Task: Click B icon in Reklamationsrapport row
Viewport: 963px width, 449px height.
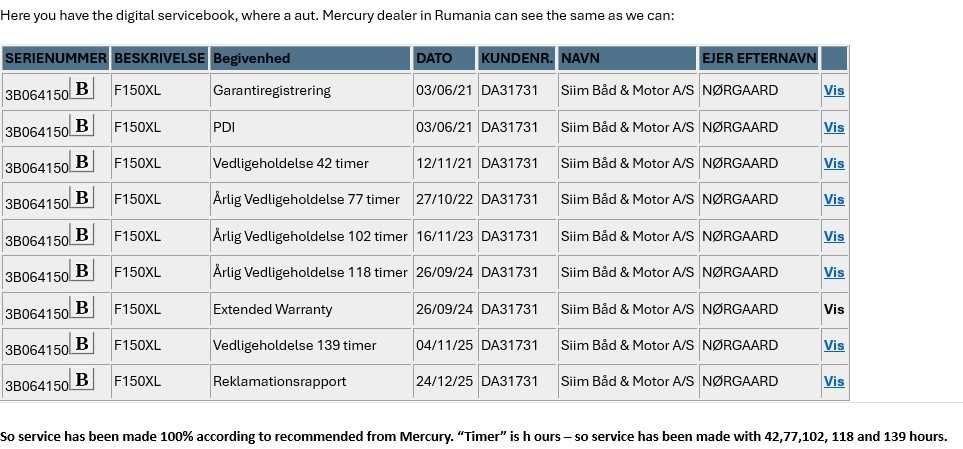Action: click(82, 380)
